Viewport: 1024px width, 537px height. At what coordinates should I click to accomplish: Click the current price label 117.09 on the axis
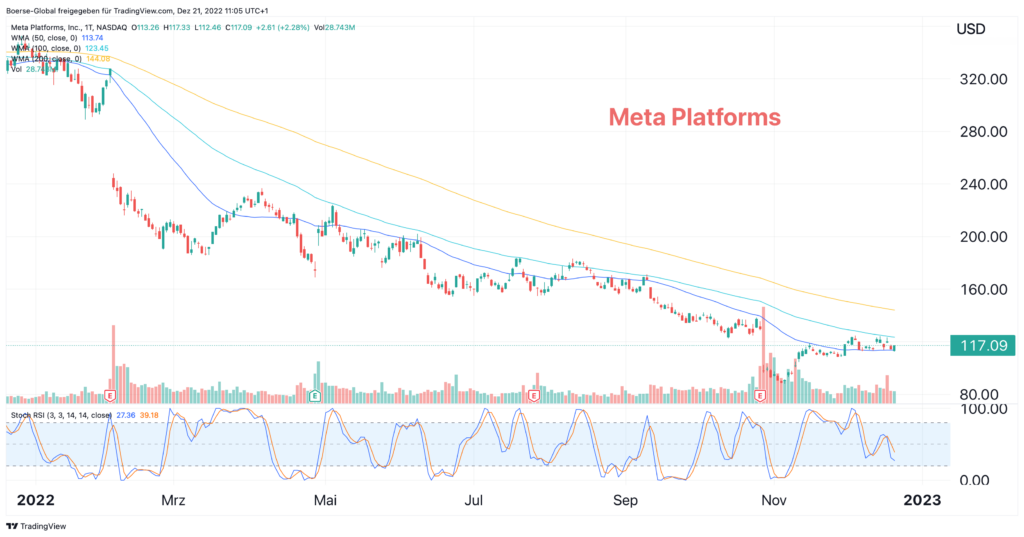(x=983, y=346)
